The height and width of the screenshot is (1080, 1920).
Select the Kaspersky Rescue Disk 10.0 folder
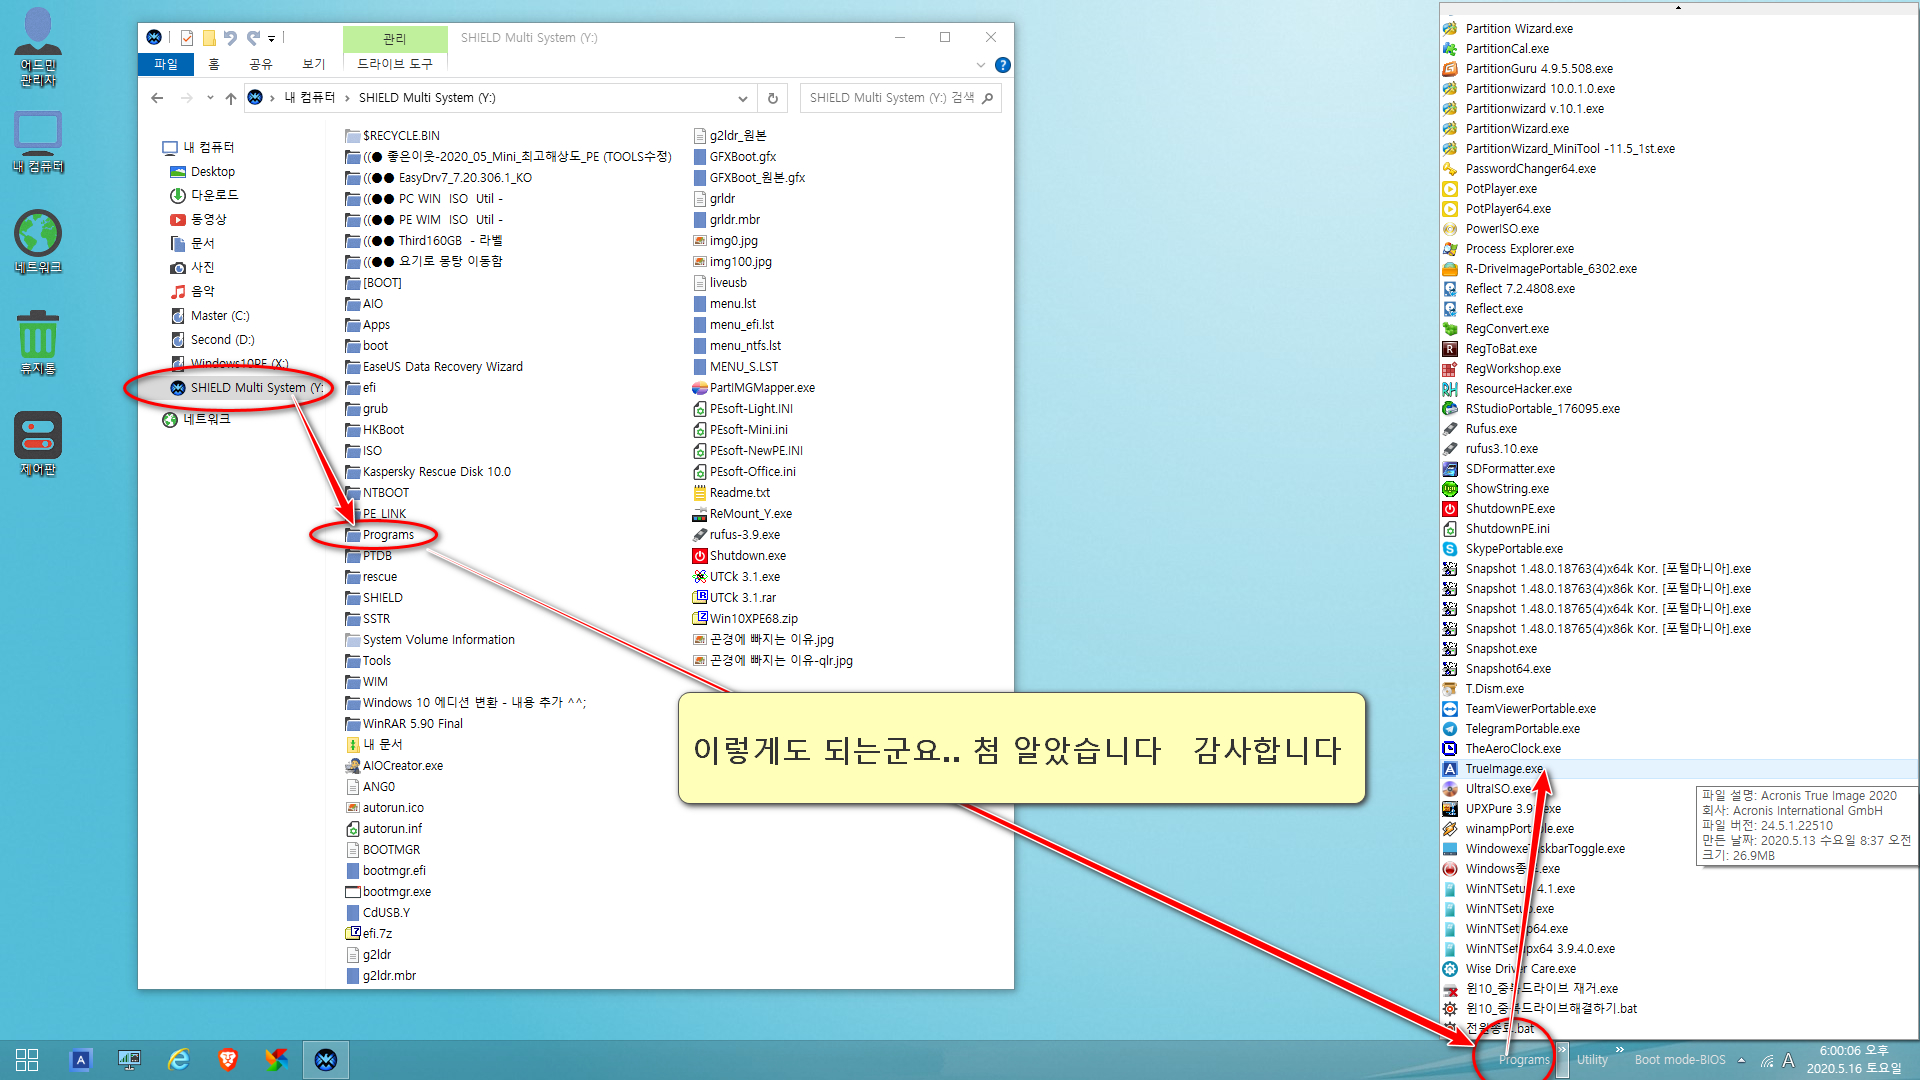click(428, 472)
